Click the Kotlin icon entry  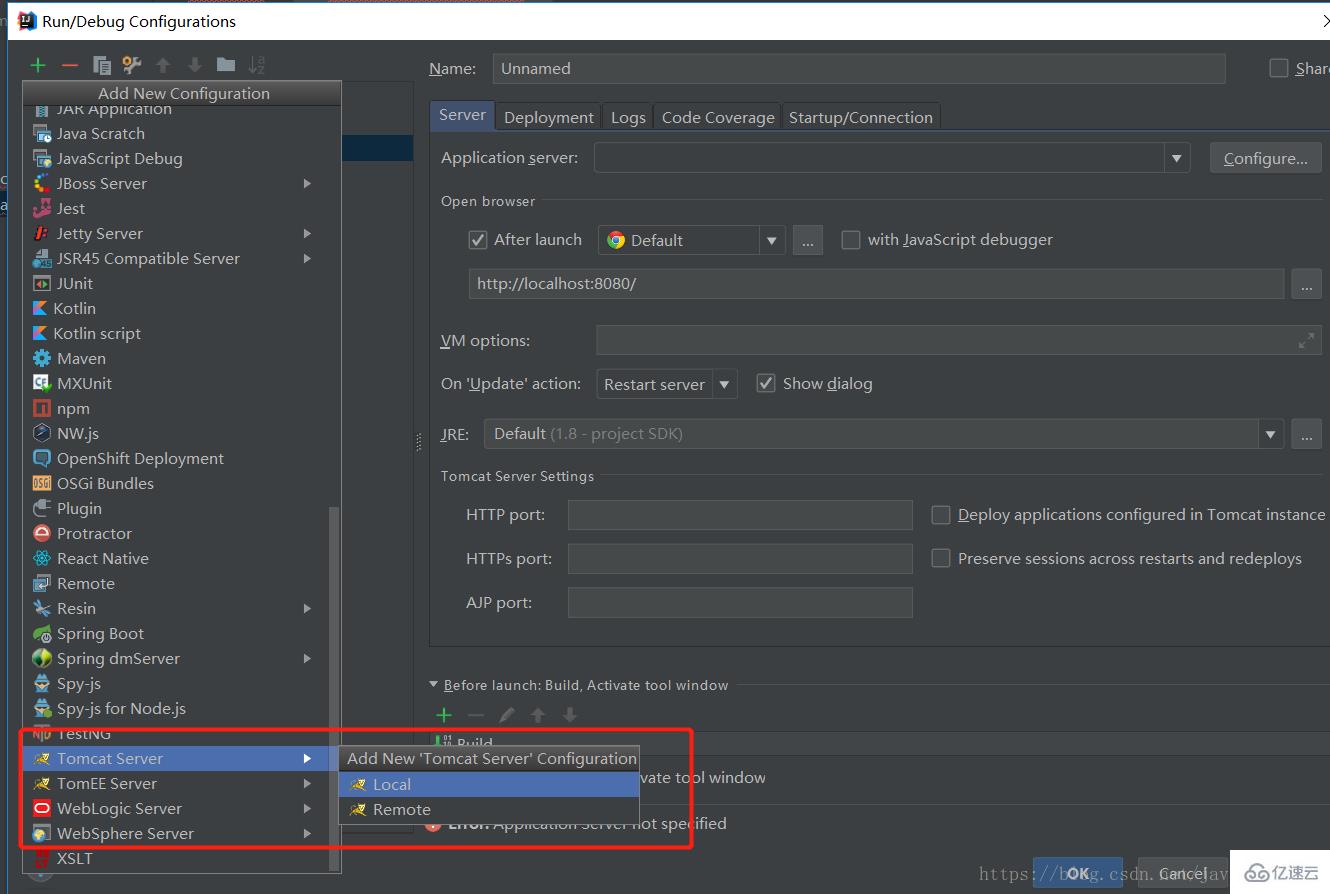(x=40, y=308)
